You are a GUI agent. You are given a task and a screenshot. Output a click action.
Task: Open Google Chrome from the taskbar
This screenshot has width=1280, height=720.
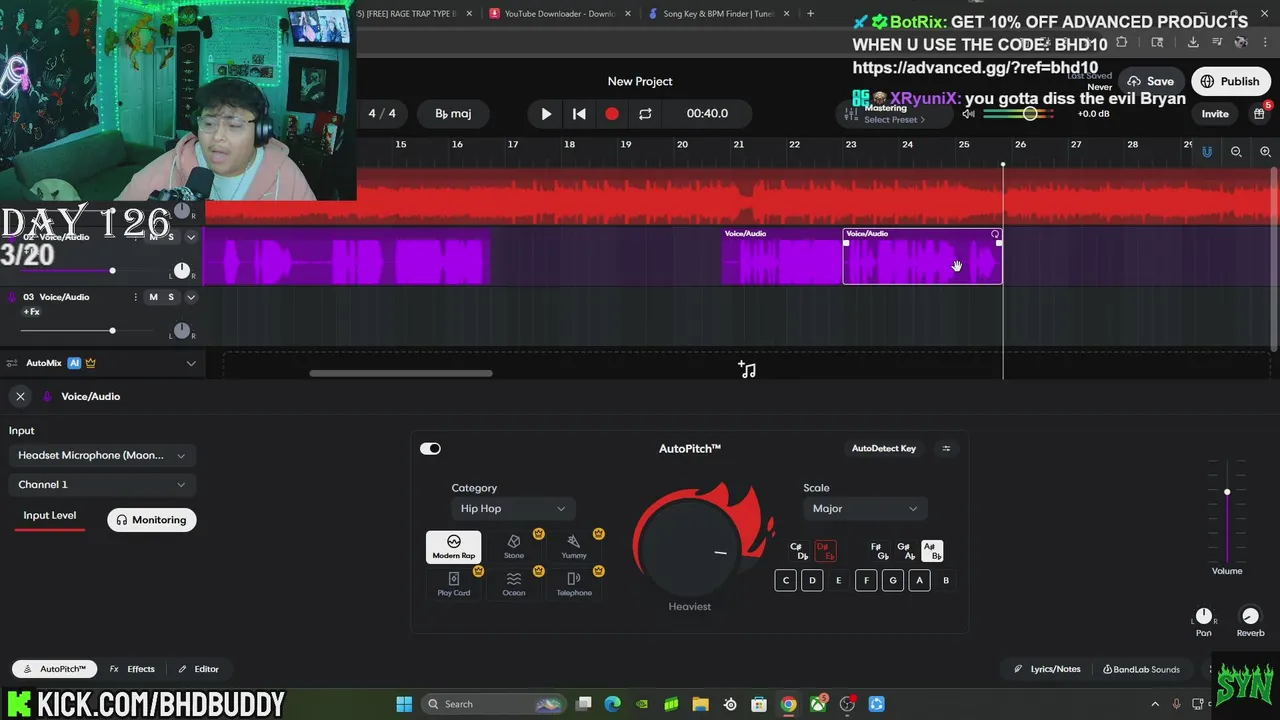(788, 704)
